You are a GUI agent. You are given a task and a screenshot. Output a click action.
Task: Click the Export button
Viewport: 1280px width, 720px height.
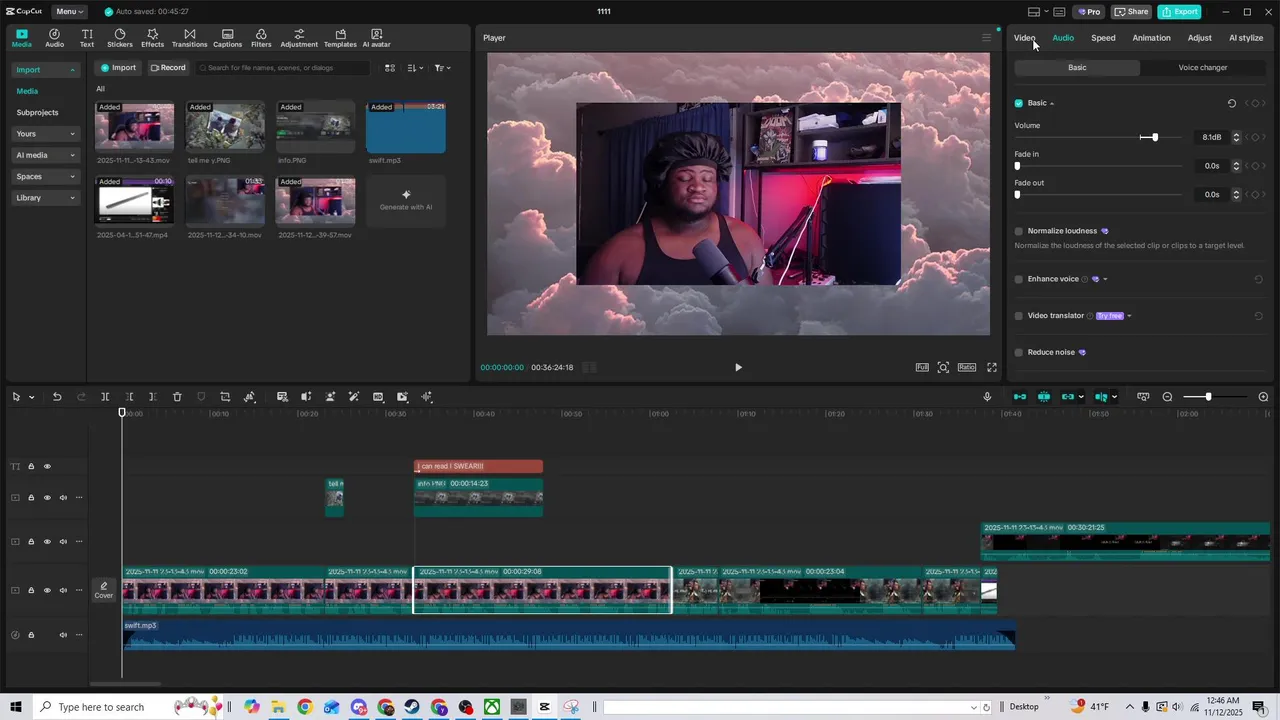pos(1179,12)
